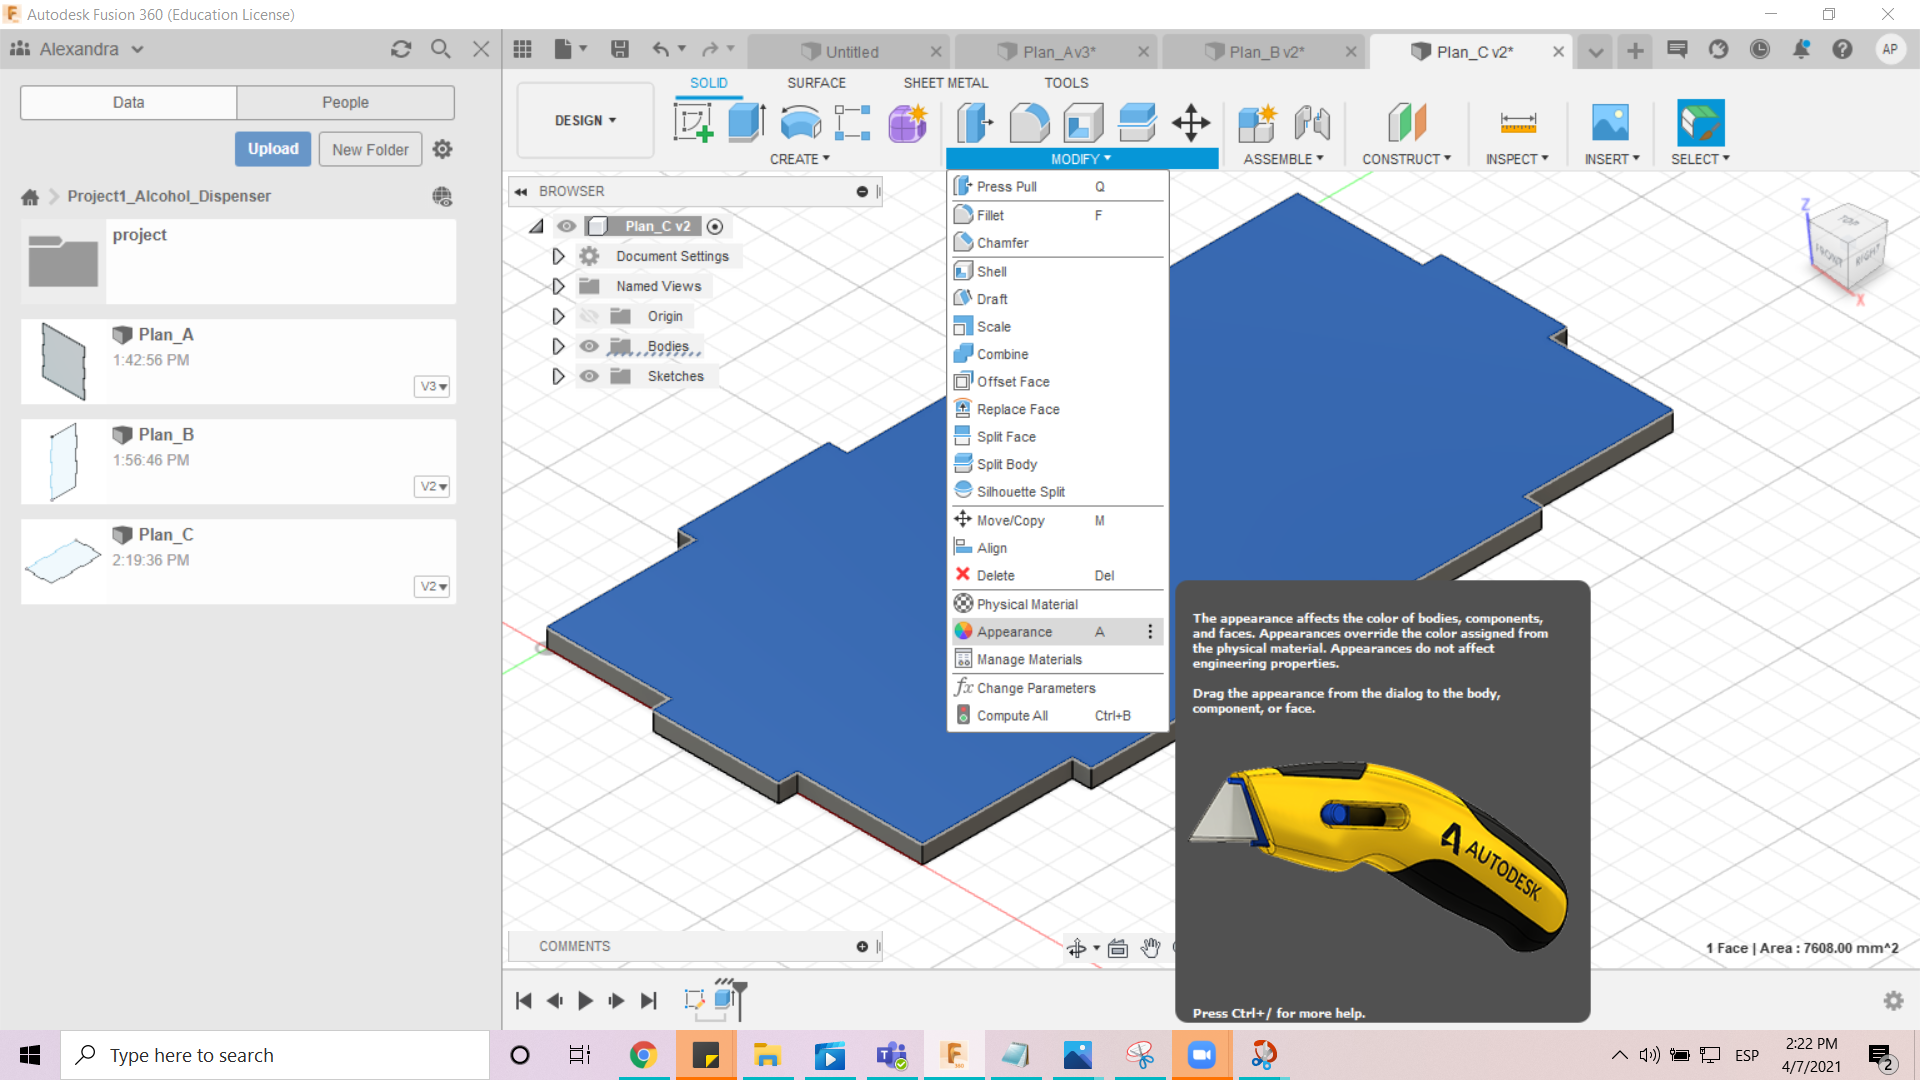Click the timeline Play button
1920x1080 pixels.
[x=586, y=1000]
